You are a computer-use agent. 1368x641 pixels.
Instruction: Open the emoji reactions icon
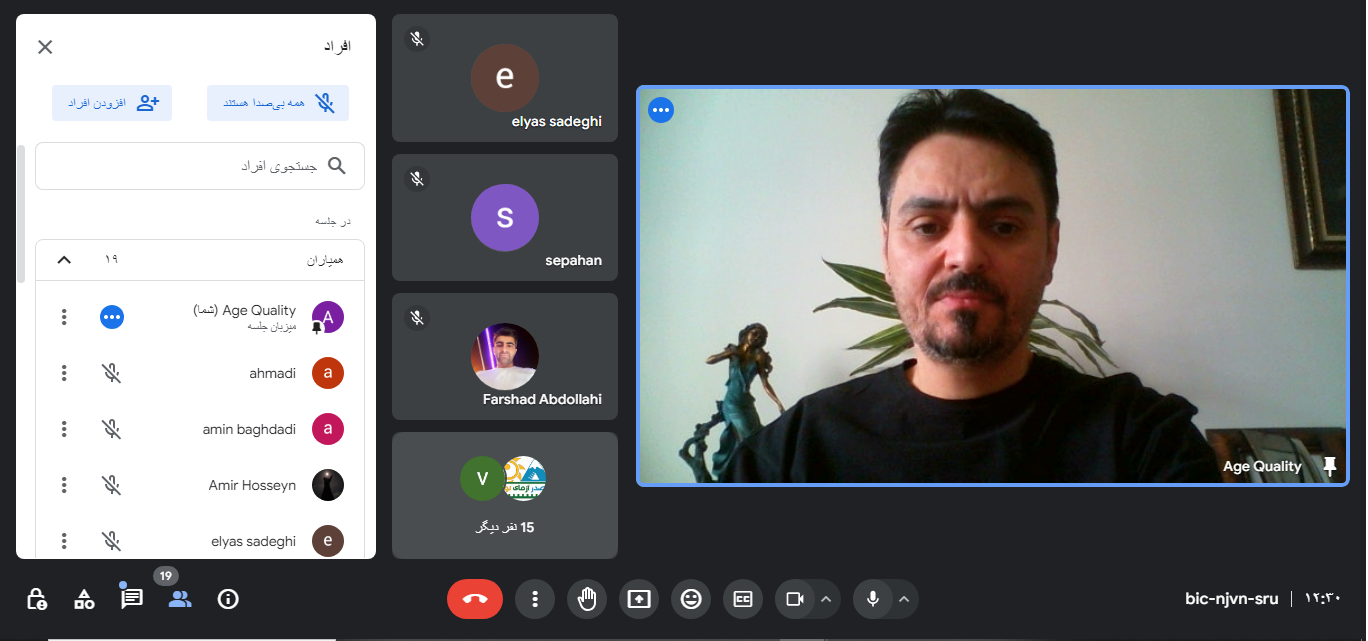coord(691,599)
